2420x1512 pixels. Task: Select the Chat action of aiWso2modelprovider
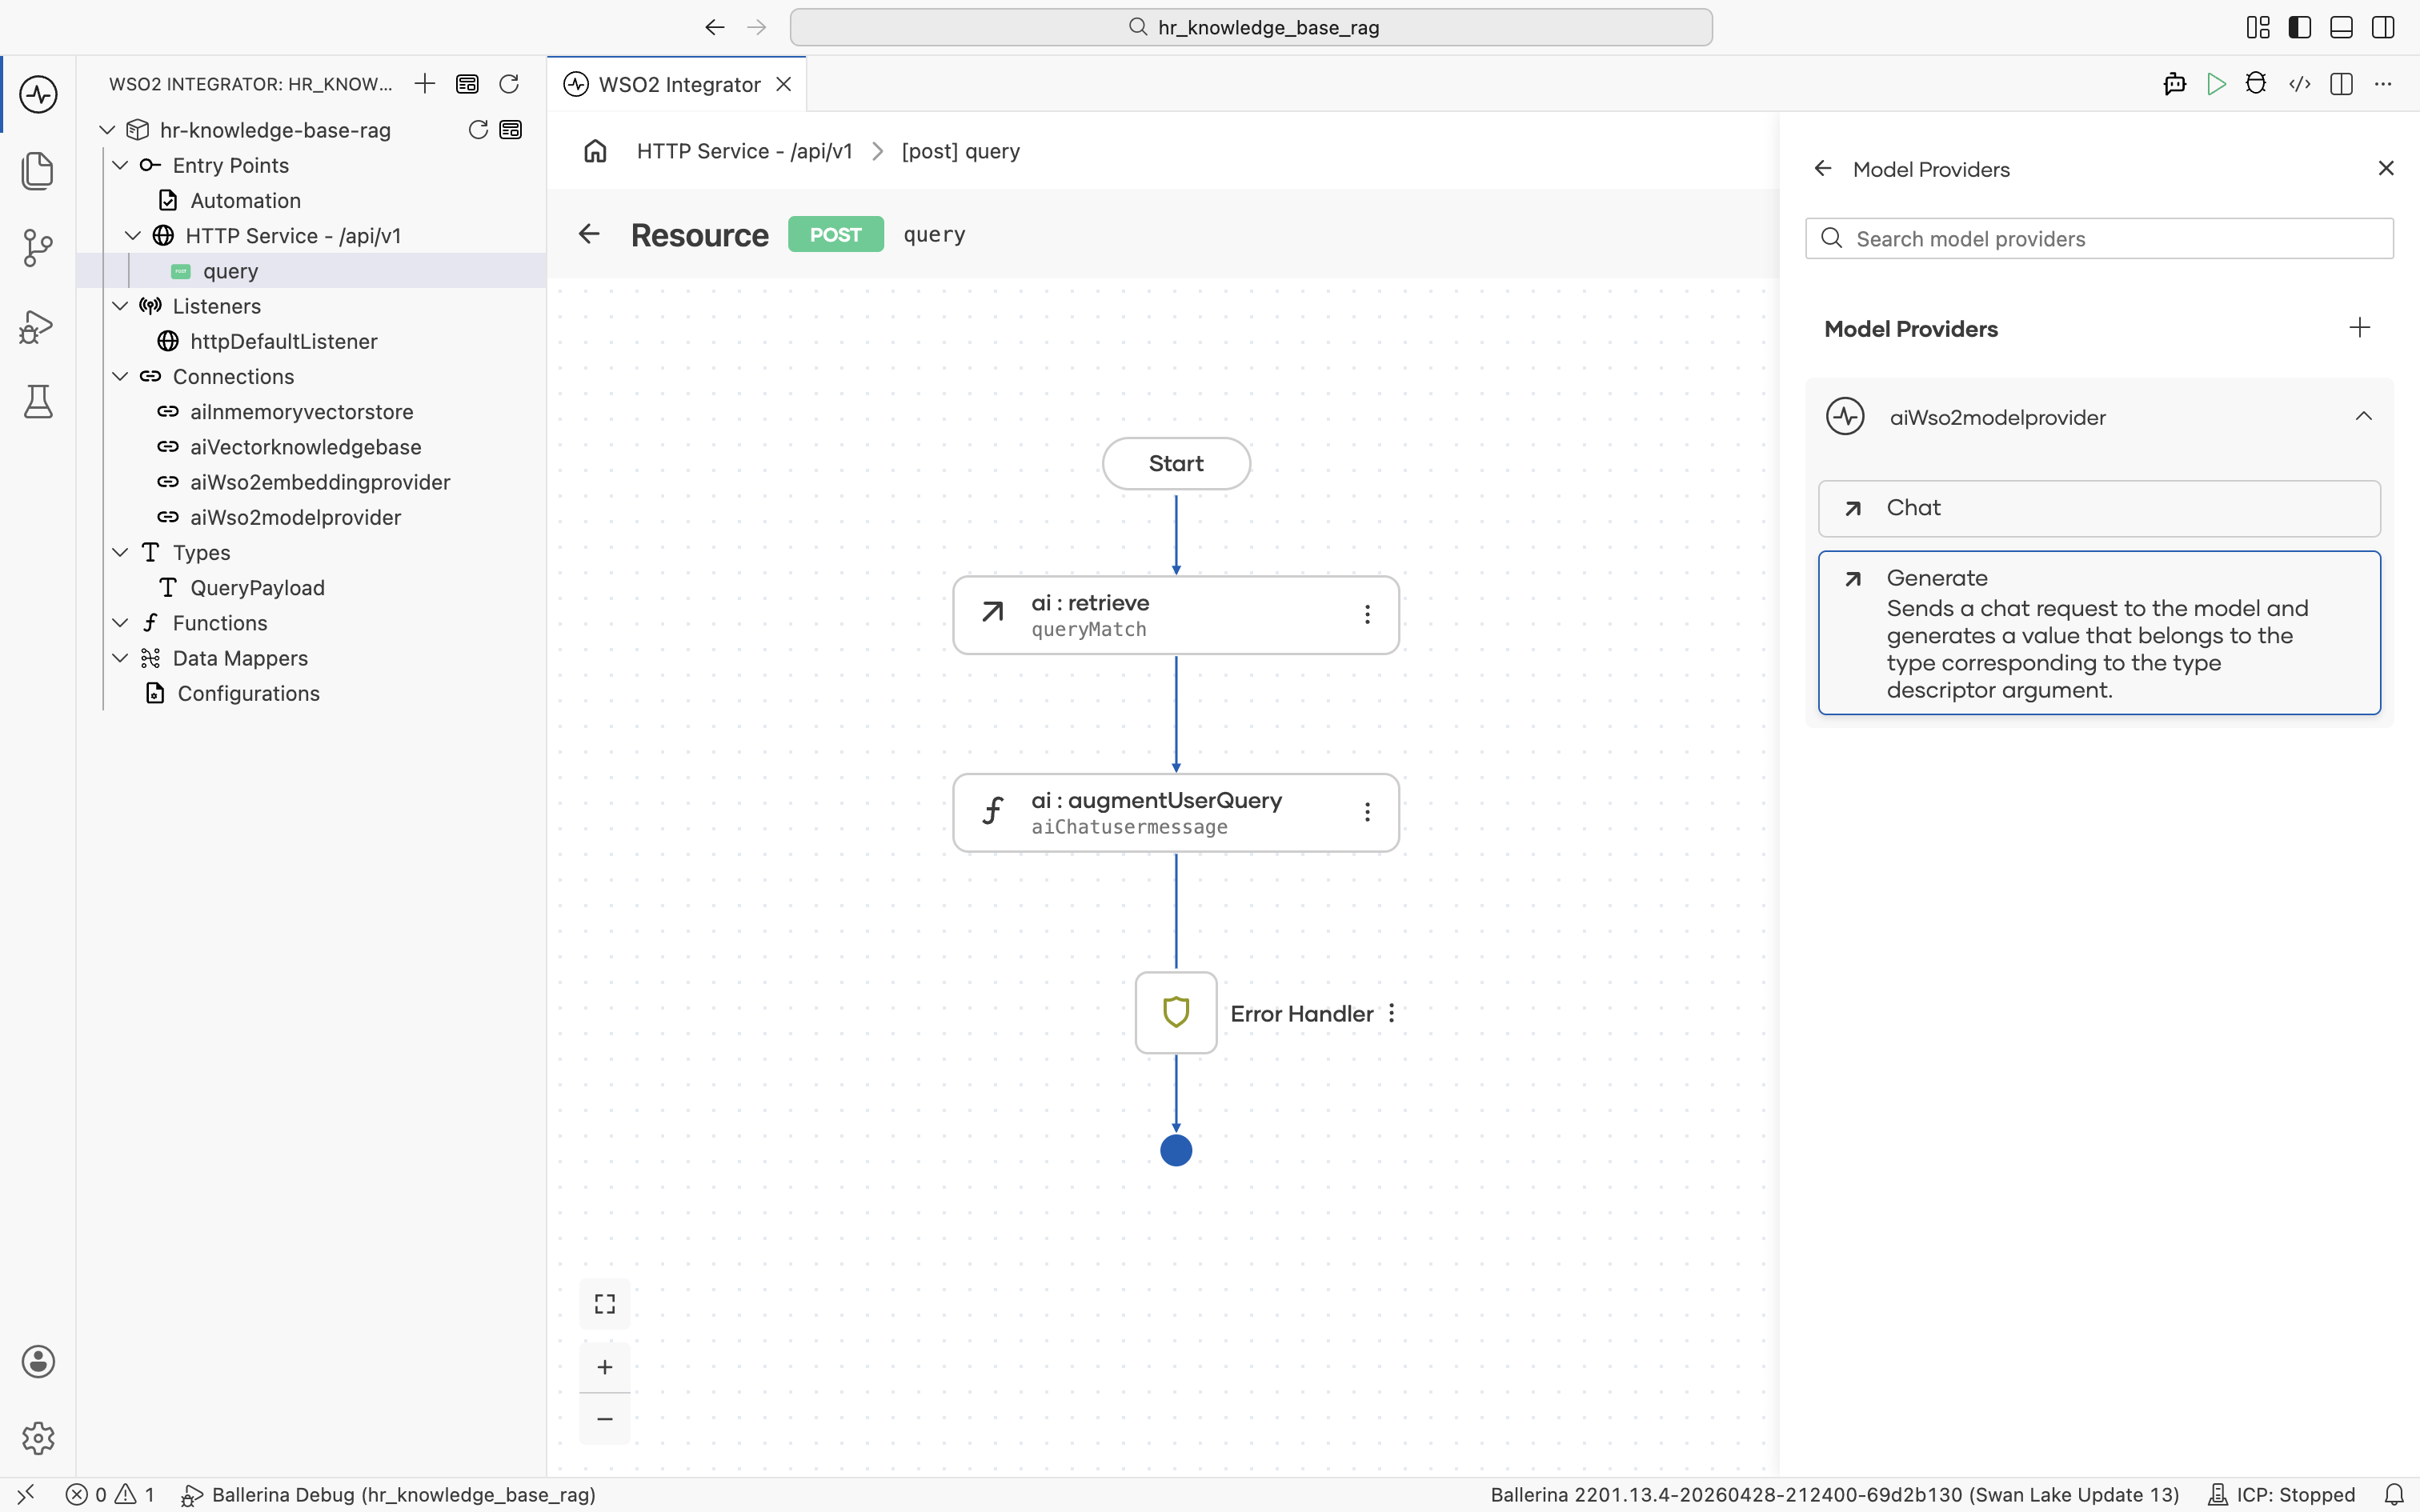point(2099,508)
